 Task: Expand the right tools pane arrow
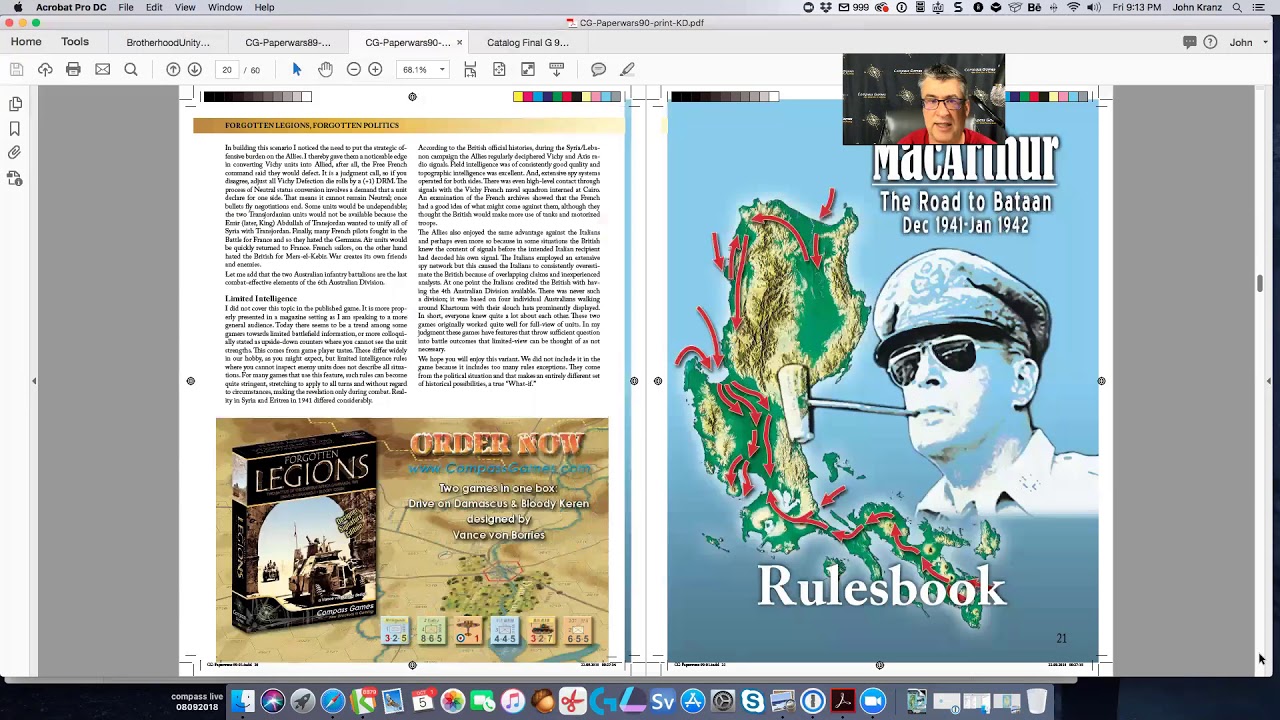click(x=1268, y=381)
